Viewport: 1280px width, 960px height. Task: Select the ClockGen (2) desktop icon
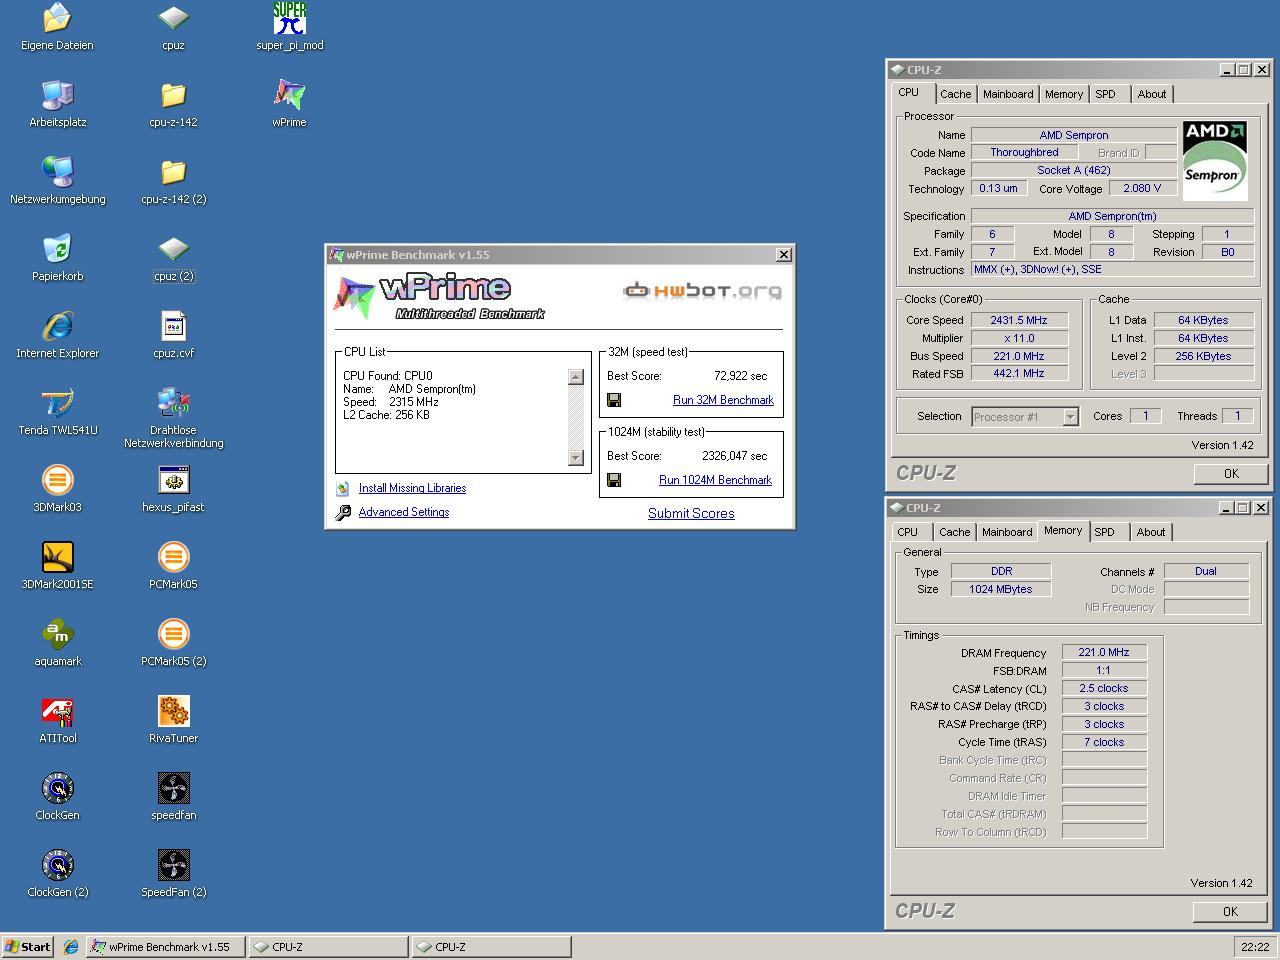57,874
